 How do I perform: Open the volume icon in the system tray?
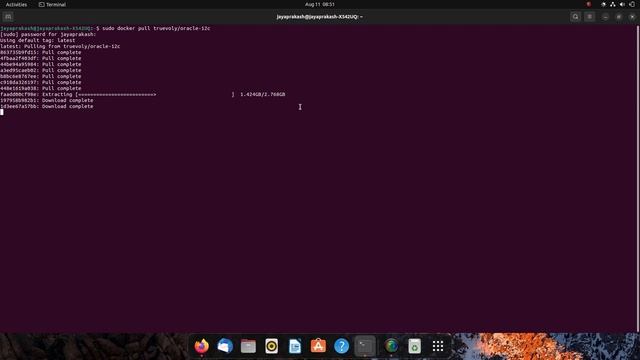622,4
